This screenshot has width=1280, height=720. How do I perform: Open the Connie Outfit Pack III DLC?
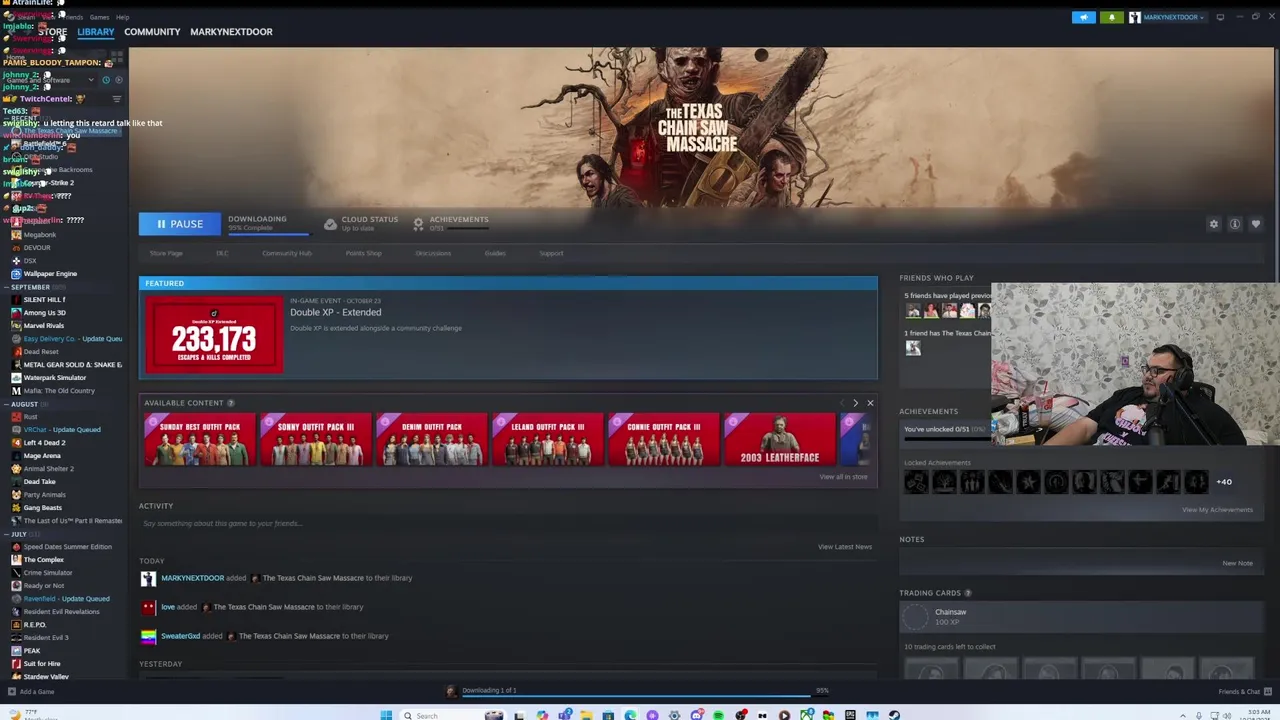[663, 440]
